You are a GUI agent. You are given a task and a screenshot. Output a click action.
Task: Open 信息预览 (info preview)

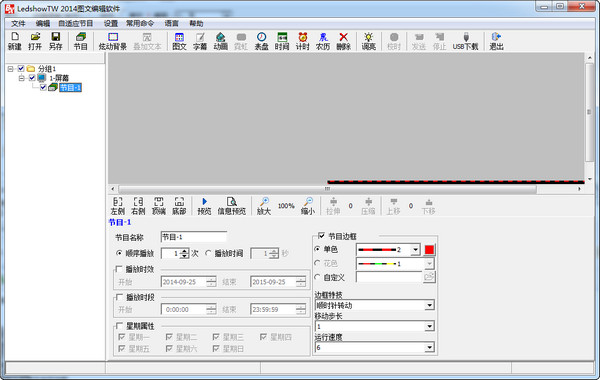232,205
